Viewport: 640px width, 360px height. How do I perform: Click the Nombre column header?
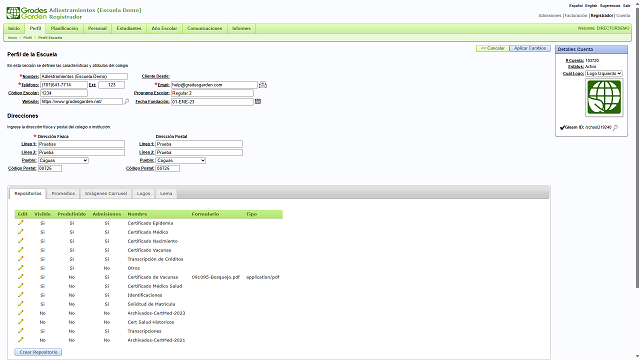point(137,214)
